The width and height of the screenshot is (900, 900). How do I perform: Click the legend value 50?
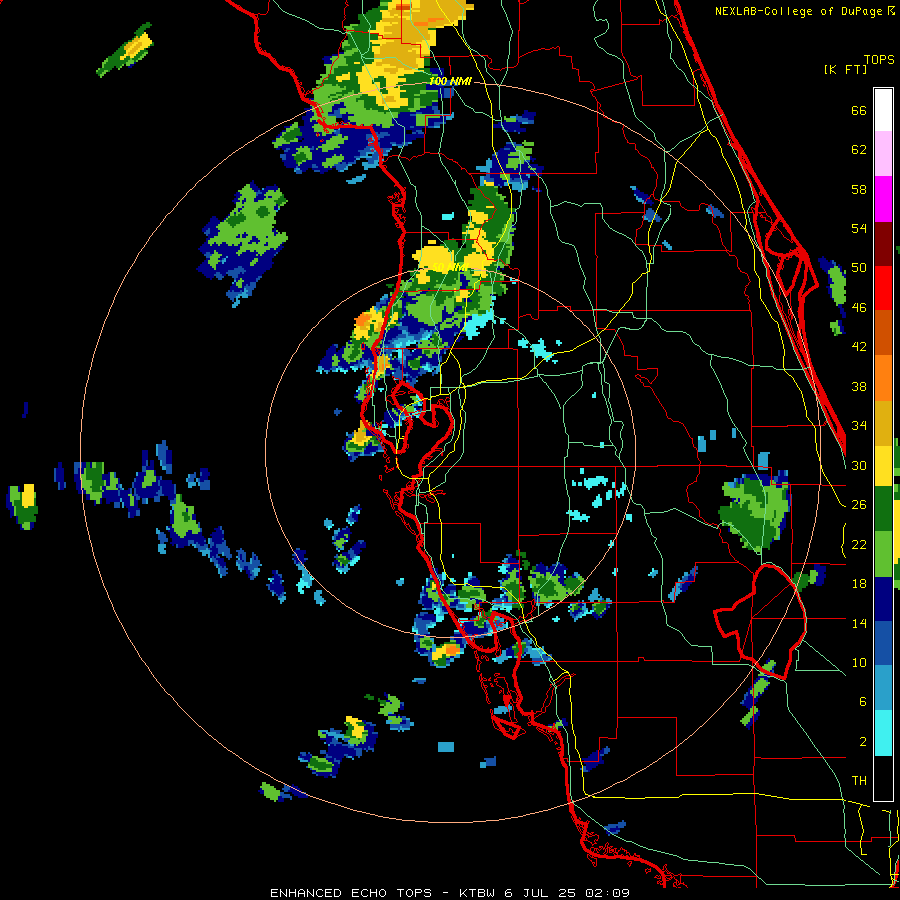tap(859, 269)
